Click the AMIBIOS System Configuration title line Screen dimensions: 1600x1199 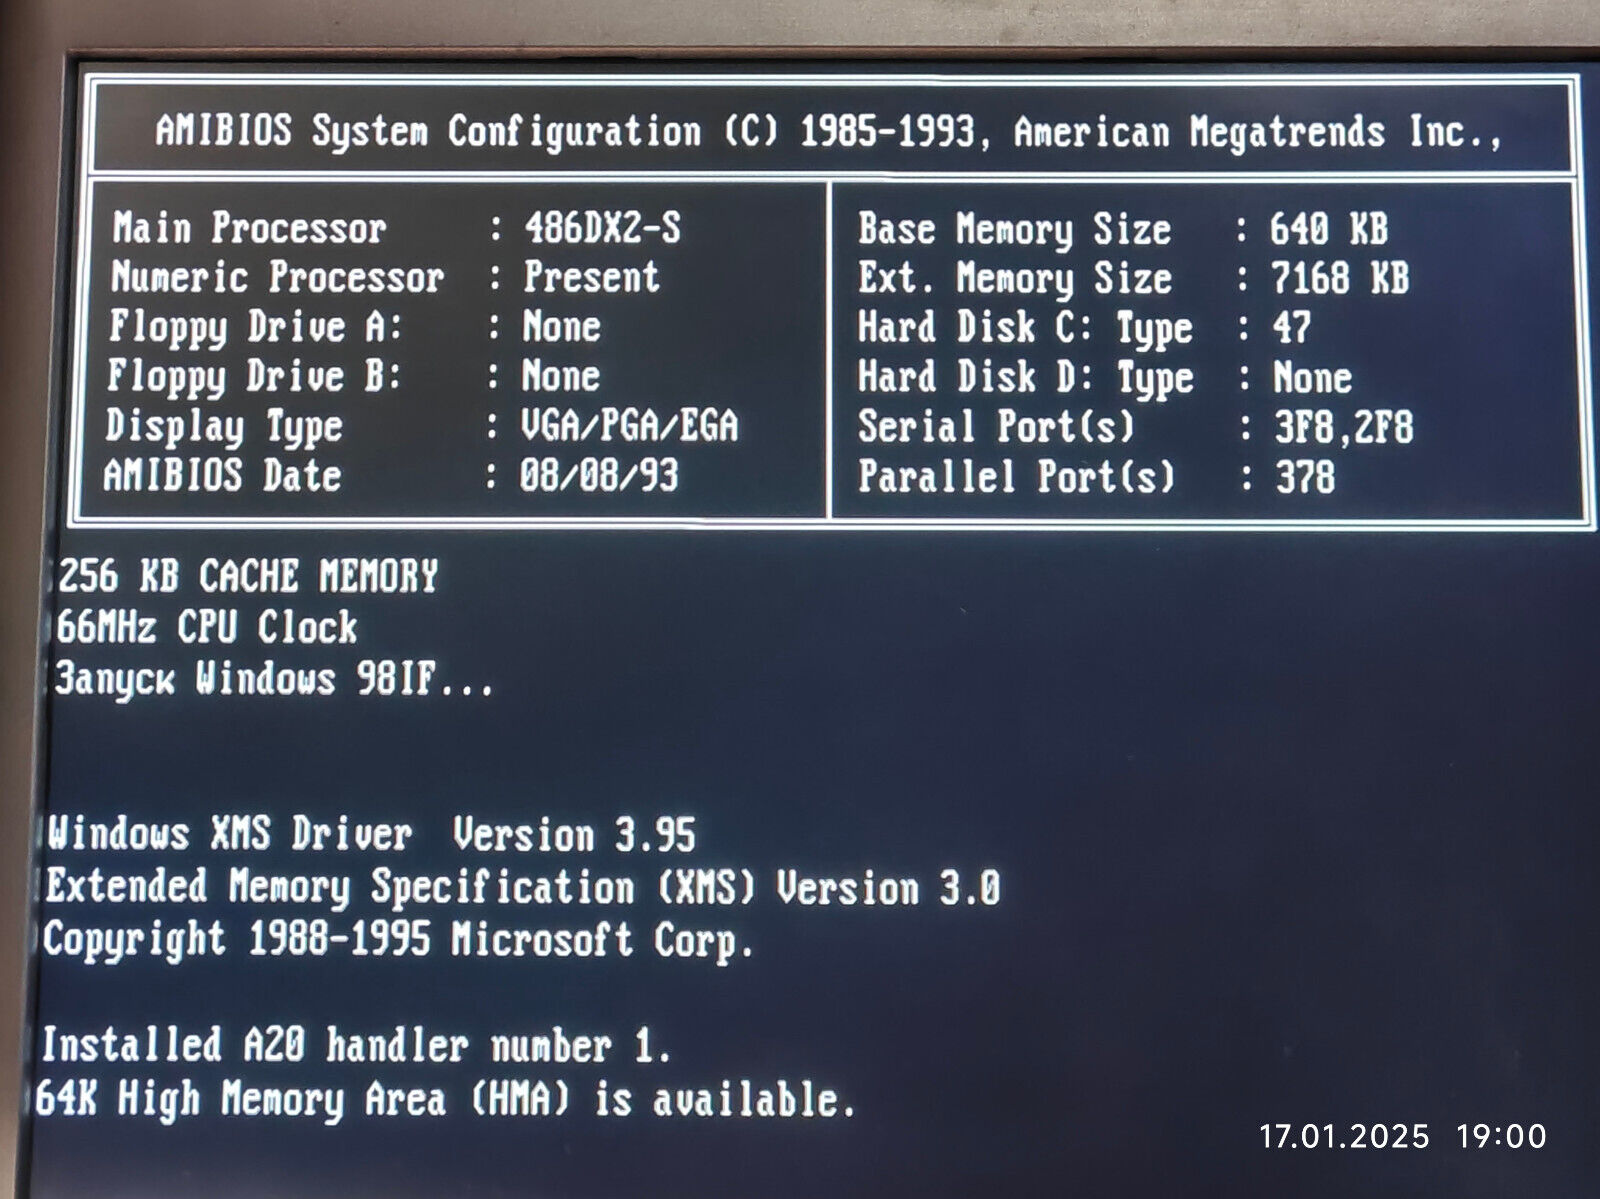tap(829, 132)
